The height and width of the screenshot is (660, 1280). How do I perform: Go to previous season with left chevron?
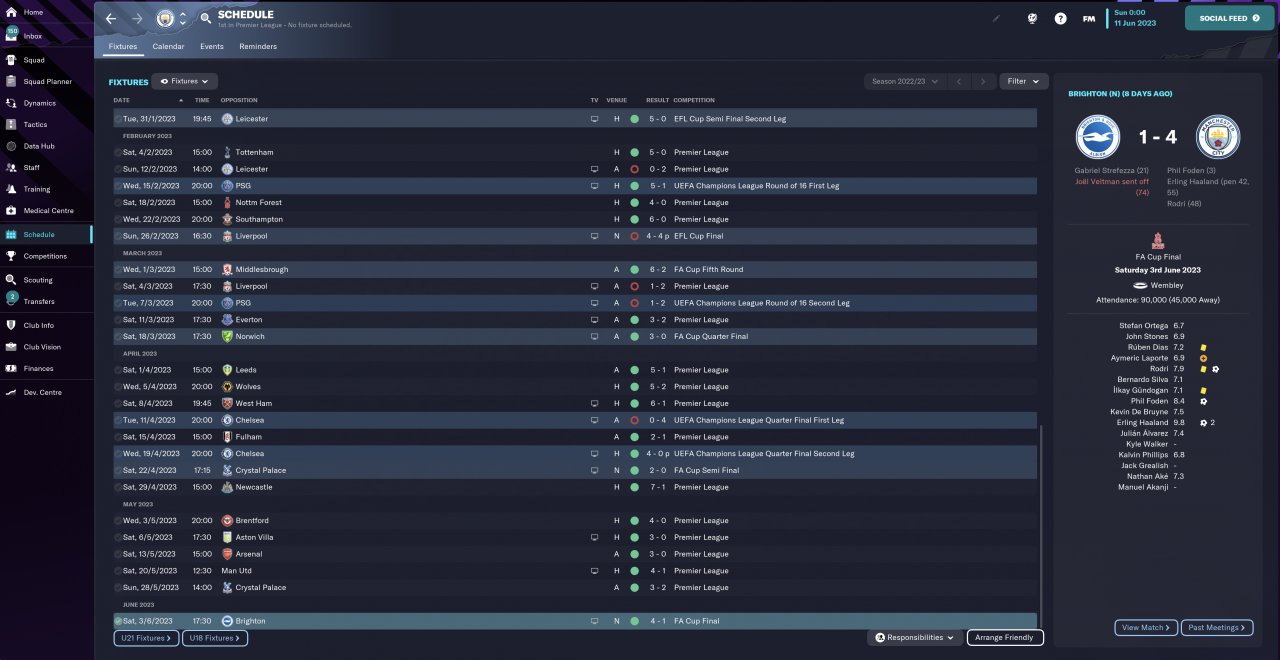pyautogui.click(x=958, y=81)
